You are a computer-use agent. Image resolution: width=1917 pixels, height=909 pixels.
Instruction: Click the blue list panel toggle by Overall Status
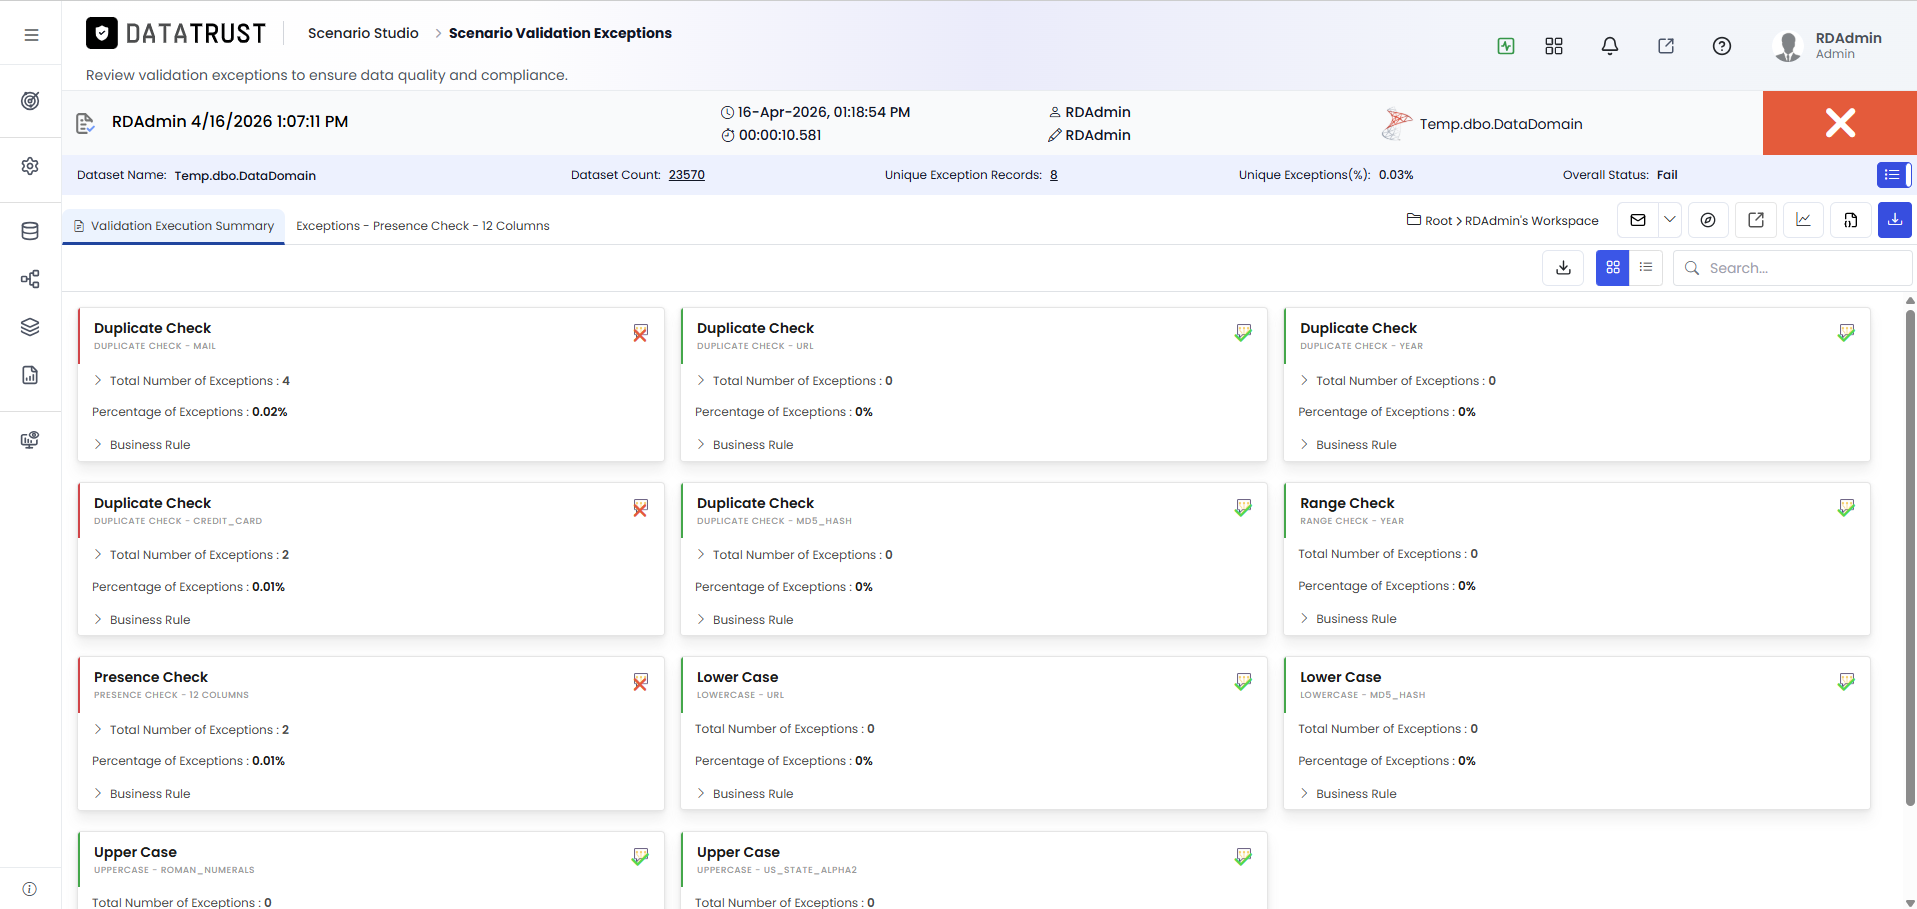tap(1894, 175)
